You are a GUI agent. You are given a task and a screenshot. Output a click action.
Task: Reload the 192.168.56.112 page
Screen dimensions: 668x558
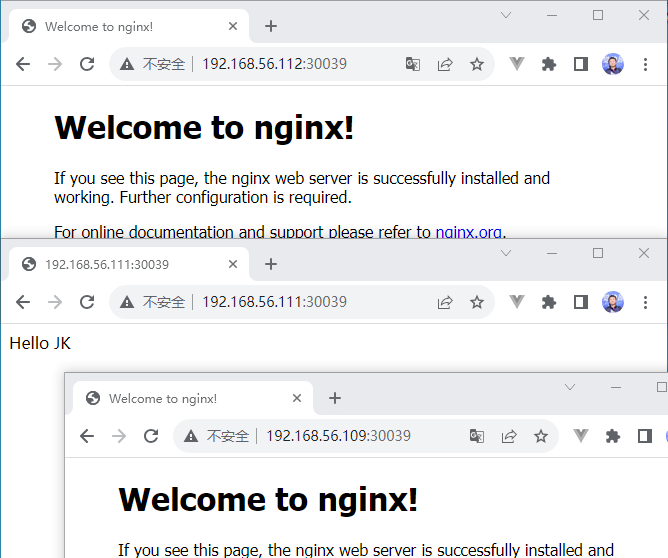87,64
